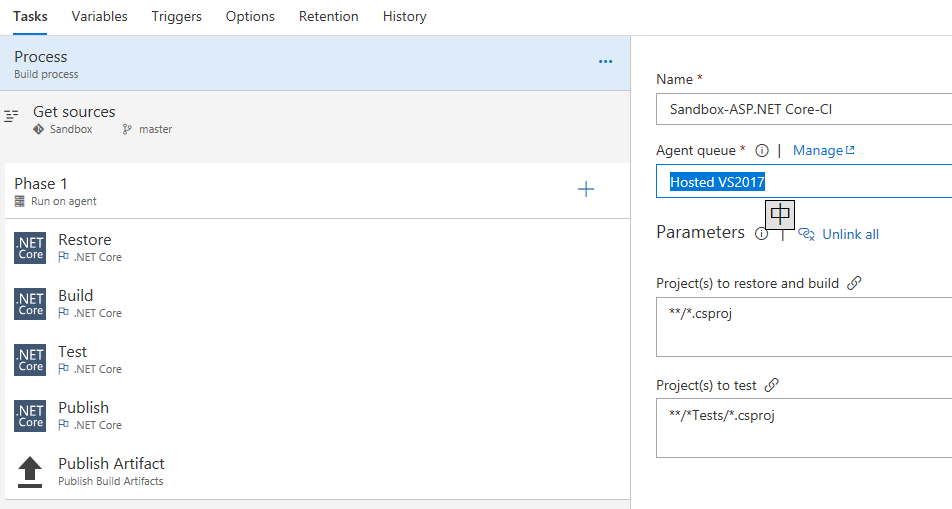Image resolution: width=952 pixels, height=509 pixels.
Task: Click the .NET Core icon beside Test
Action: pos(30,360)
